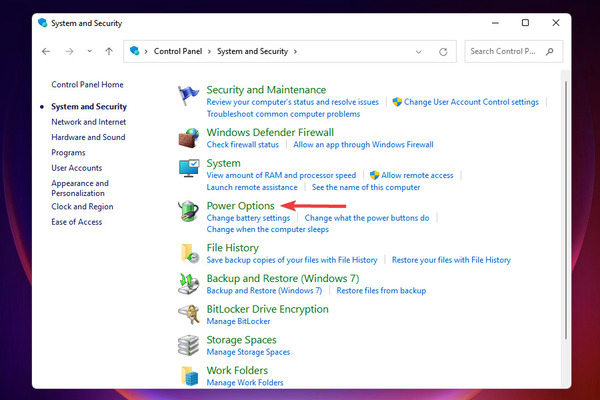Screen dimensions: 600x400
Task: Open Network and Internet category
Action: [88, 122]
